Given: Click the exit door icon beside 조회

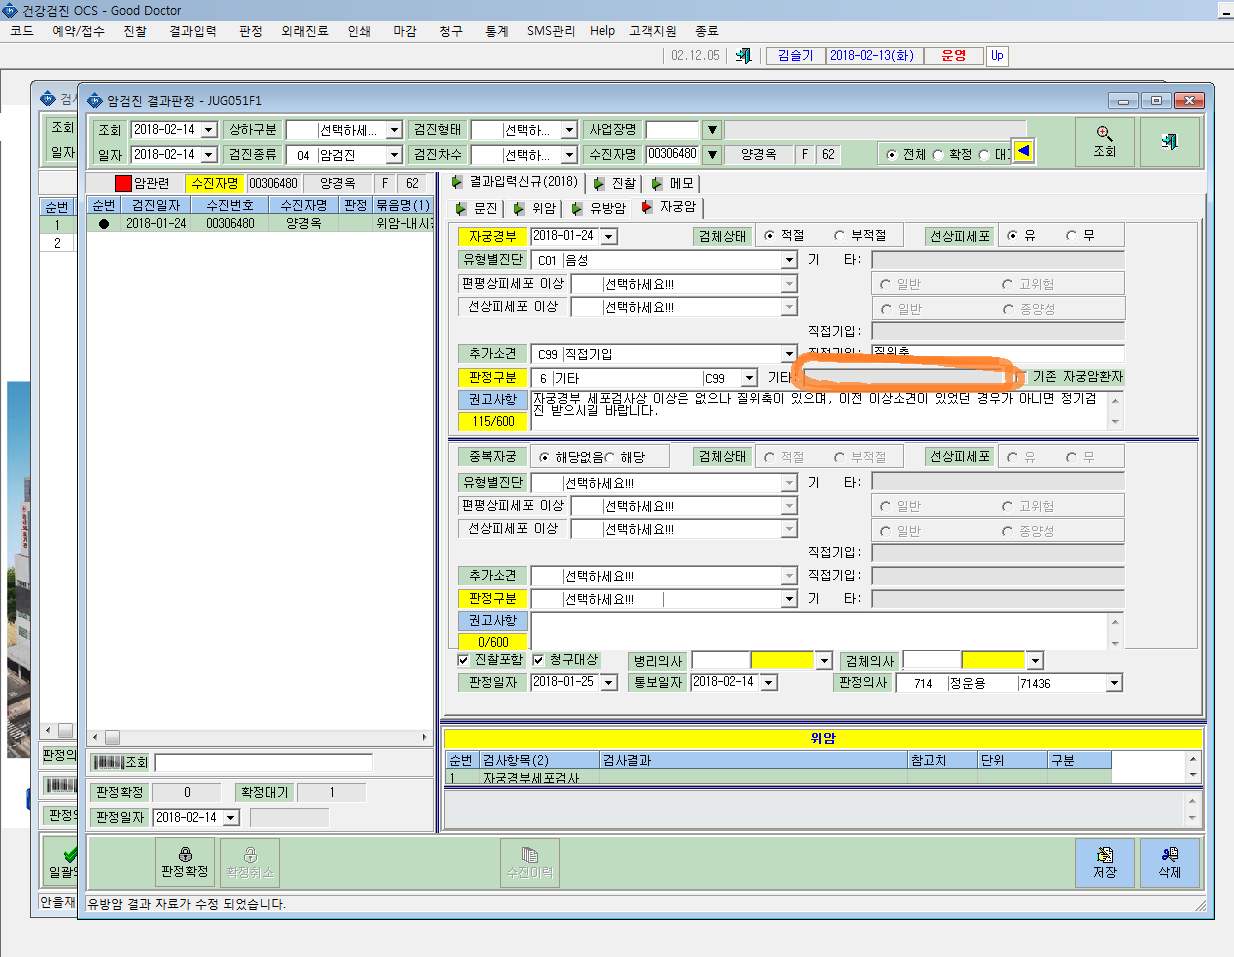Looking at the screenshot, I should [x=1169, y=142].
